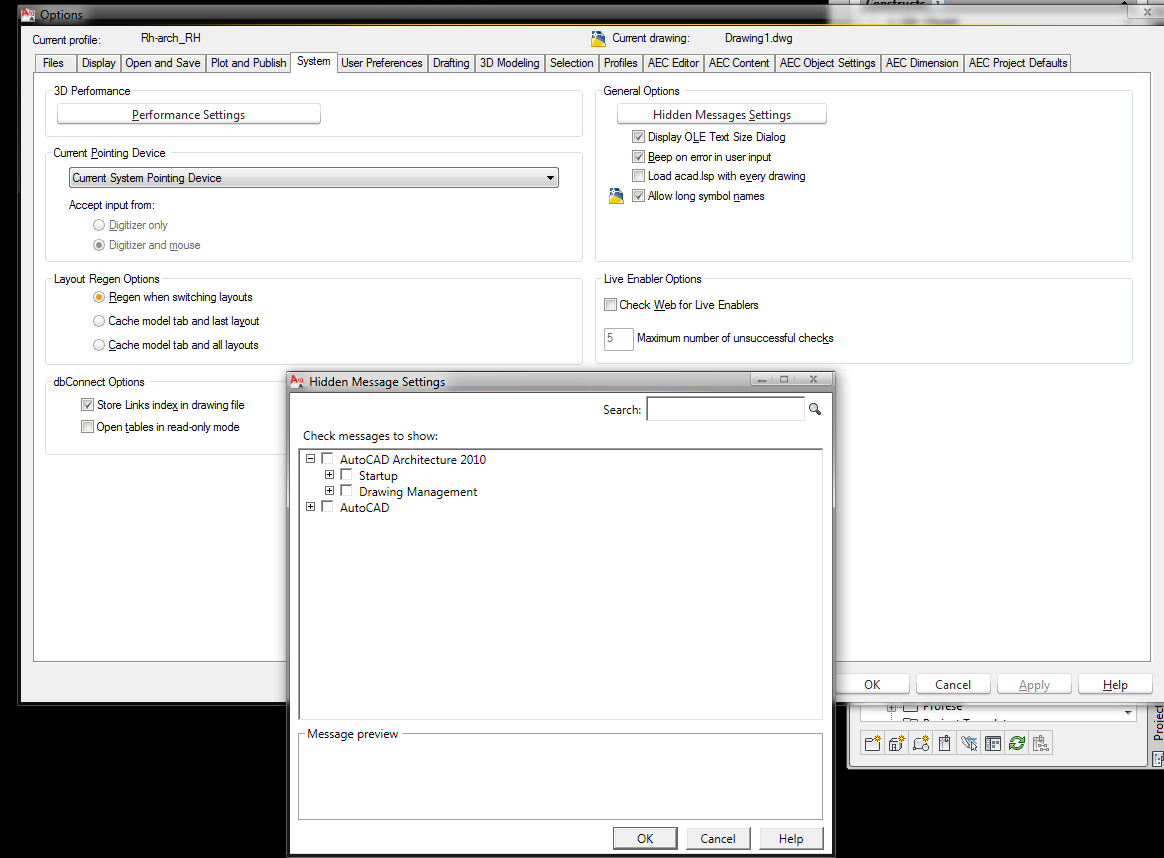1164x858 pixels.
Task: Toggle Store Links index in drawing file
Action: tap(88, 405)
